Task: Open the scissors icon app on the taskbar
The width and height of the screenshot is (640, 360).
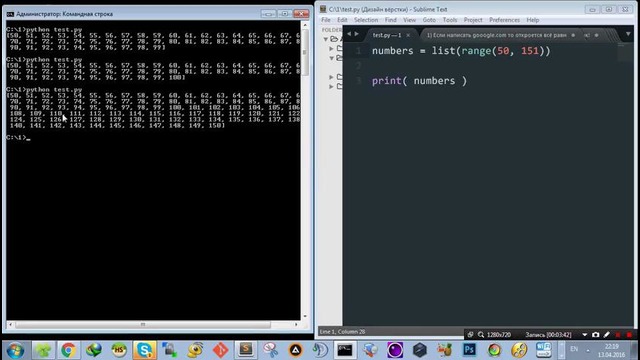Action: (270, 350)
